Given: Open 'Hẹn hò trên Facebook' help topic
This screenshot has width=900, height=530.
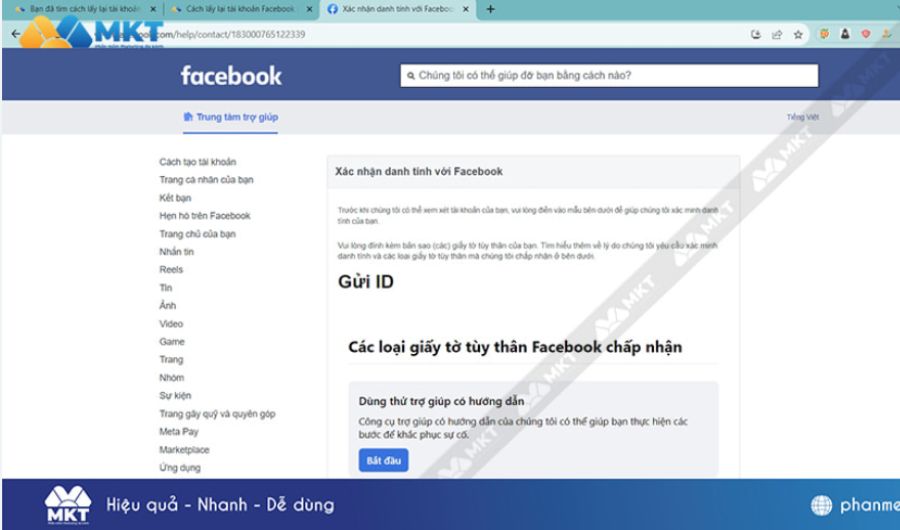Looking at the screenshot, I should pyautogui.click(x=205, y=216).
